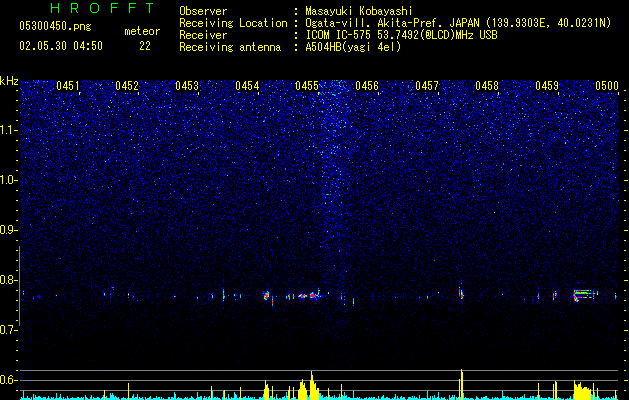Click the echo spike below 0457 label's right

461,293
